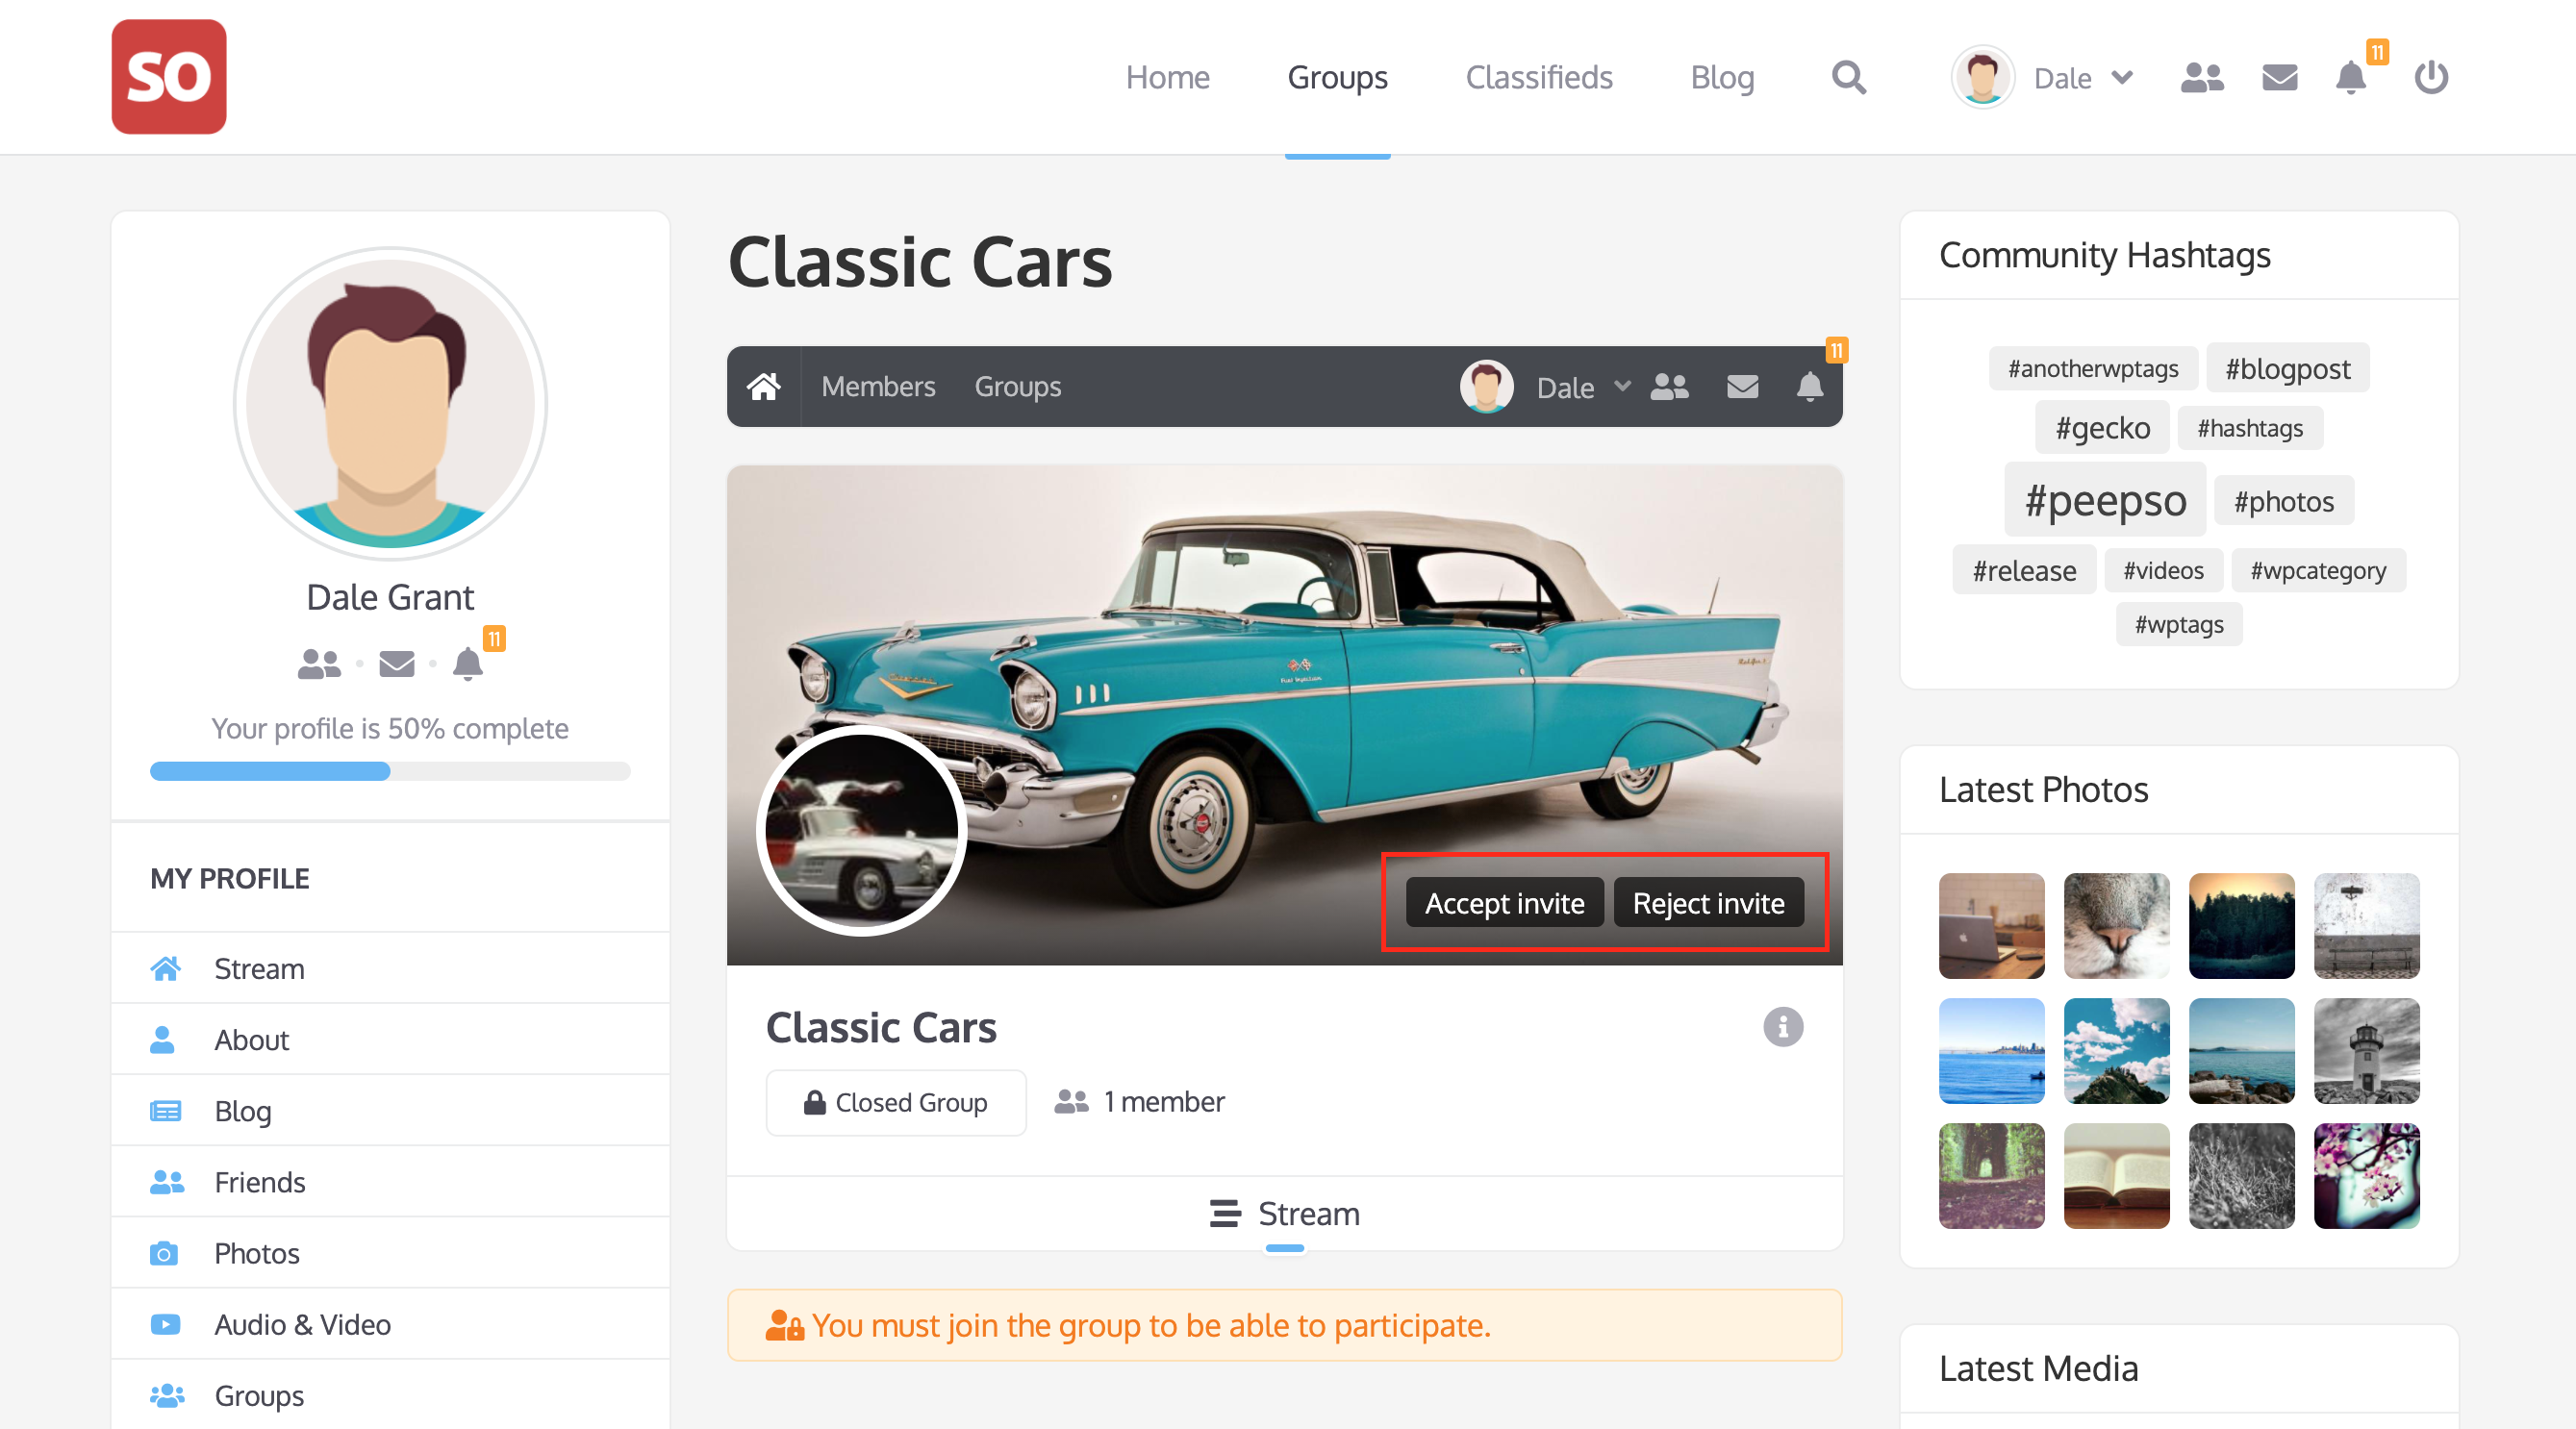
Task: Click the #blogpost hashtag
Action: [x=2287, y=368]
